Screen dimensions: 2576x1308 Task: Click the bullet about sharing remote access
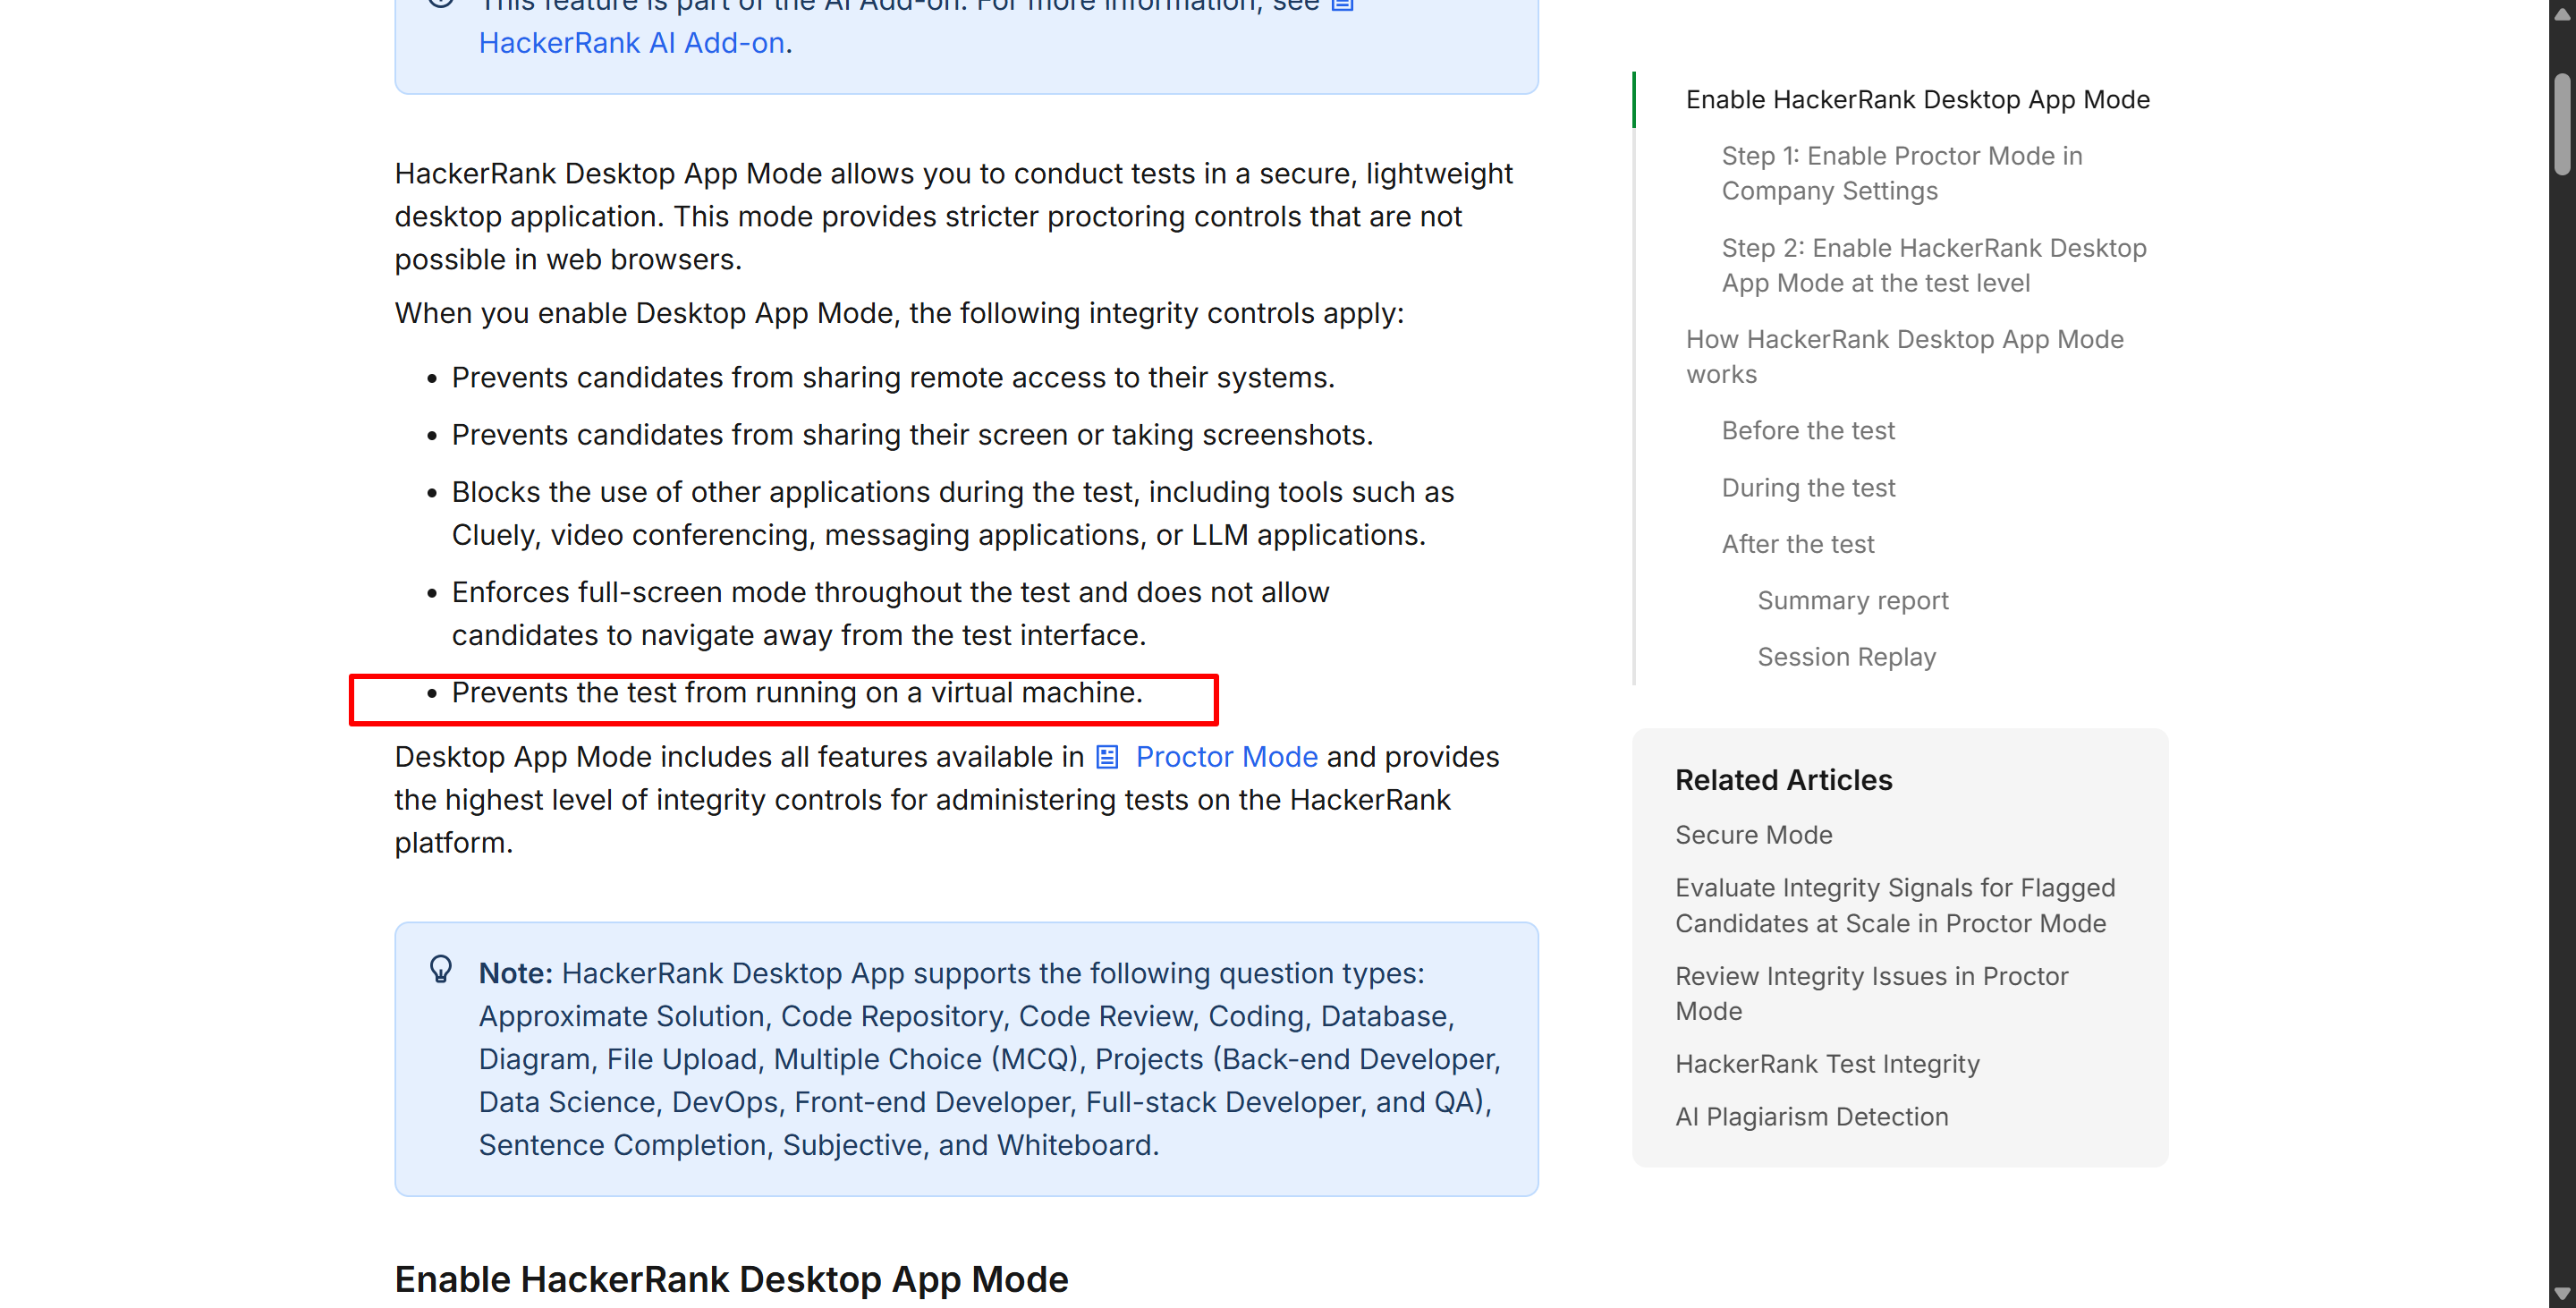pyautogui.click(x=892, y=378)
